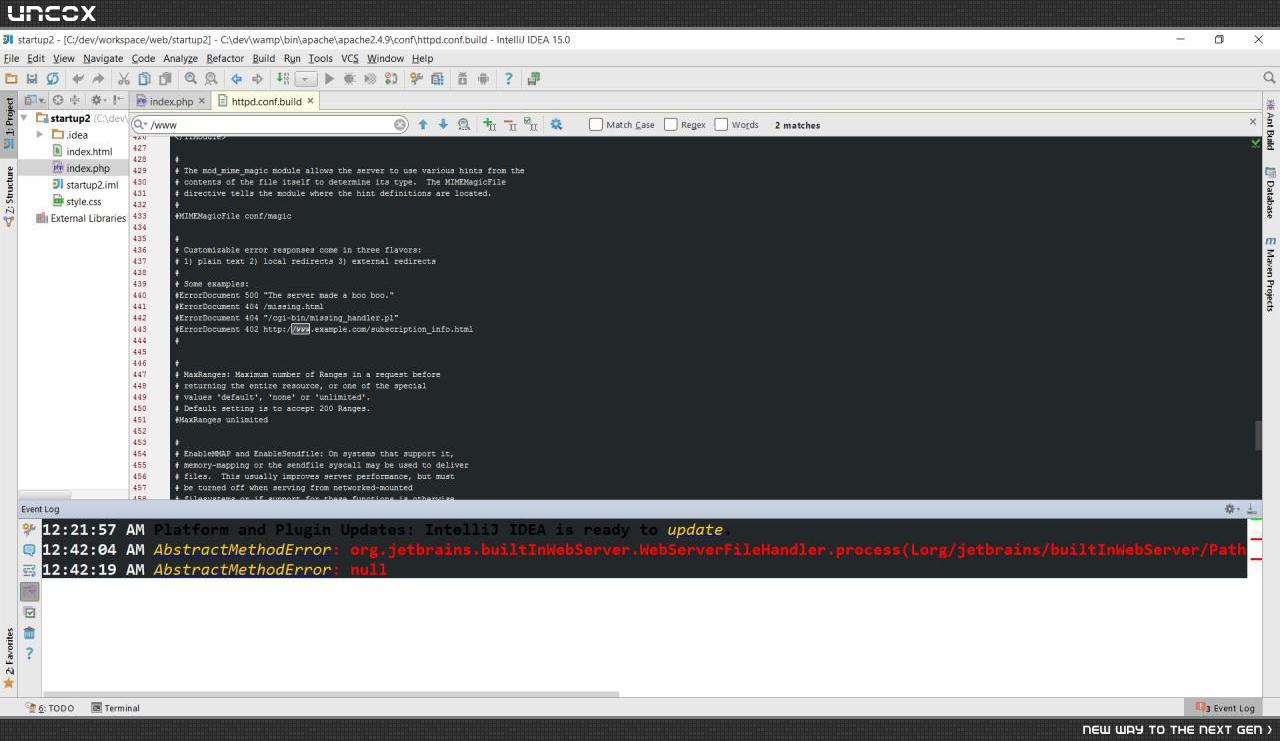Viewport: 1280px width, 741px height.
Task: Click the Copy toolbar icon
Action: click(144, 78)
